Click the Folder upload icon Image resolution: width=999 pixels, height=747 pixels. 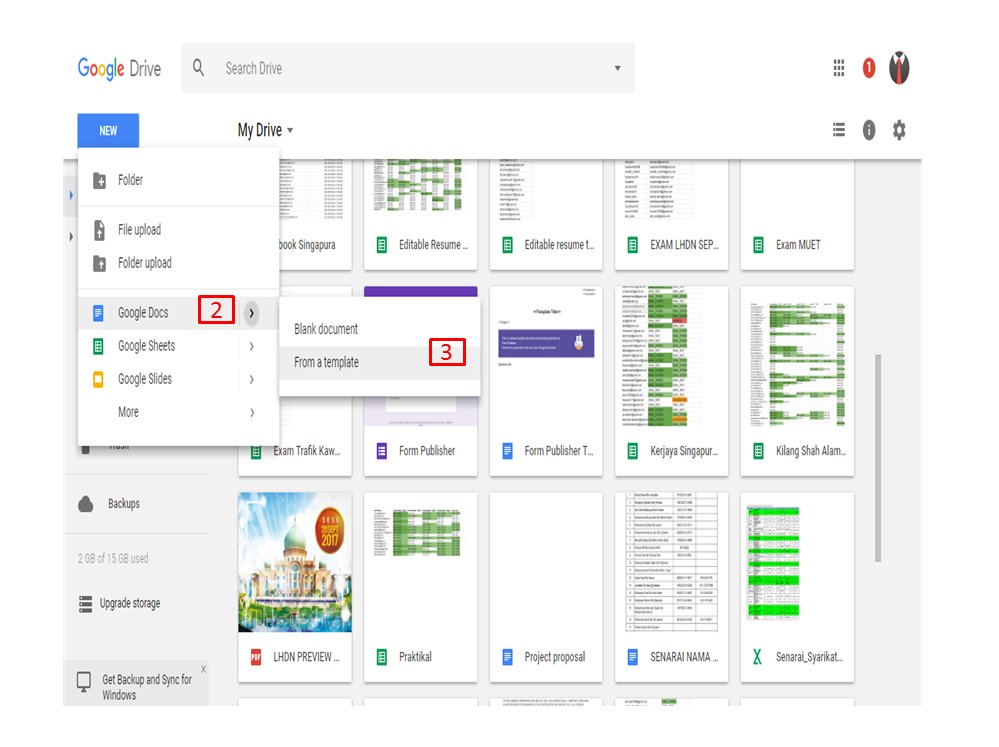pos(99,263)
